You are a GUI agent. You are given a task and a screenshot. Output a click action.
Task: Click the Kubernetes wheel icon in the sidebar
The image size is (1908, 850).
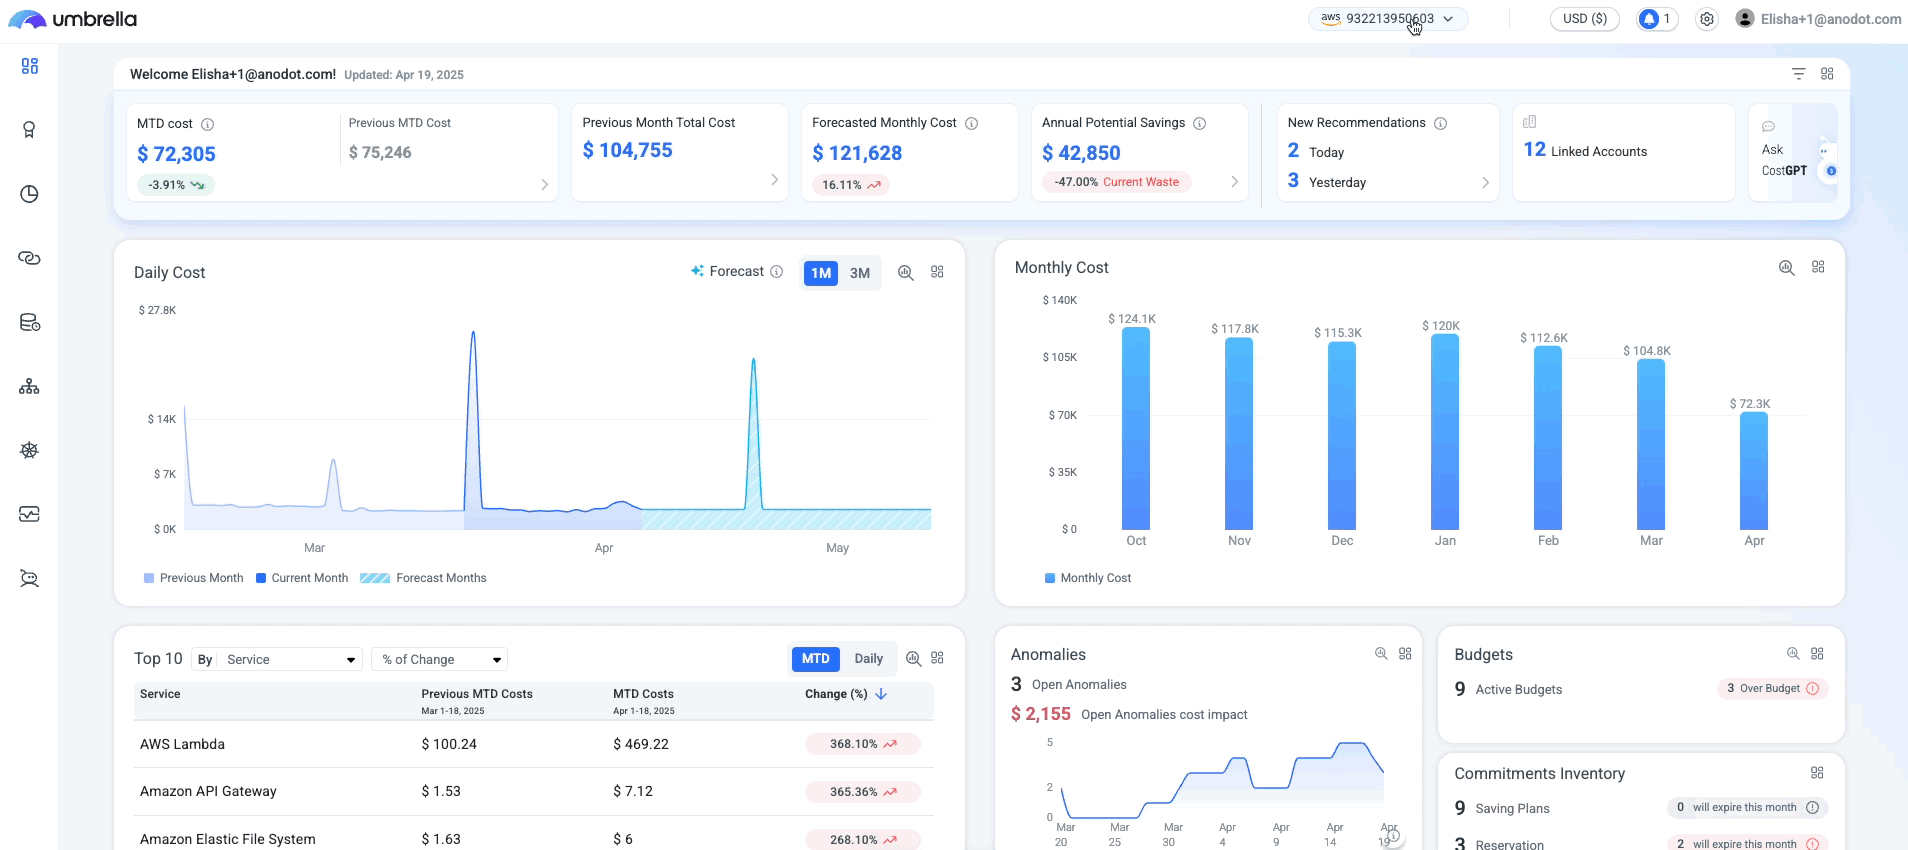pos(29,450)
